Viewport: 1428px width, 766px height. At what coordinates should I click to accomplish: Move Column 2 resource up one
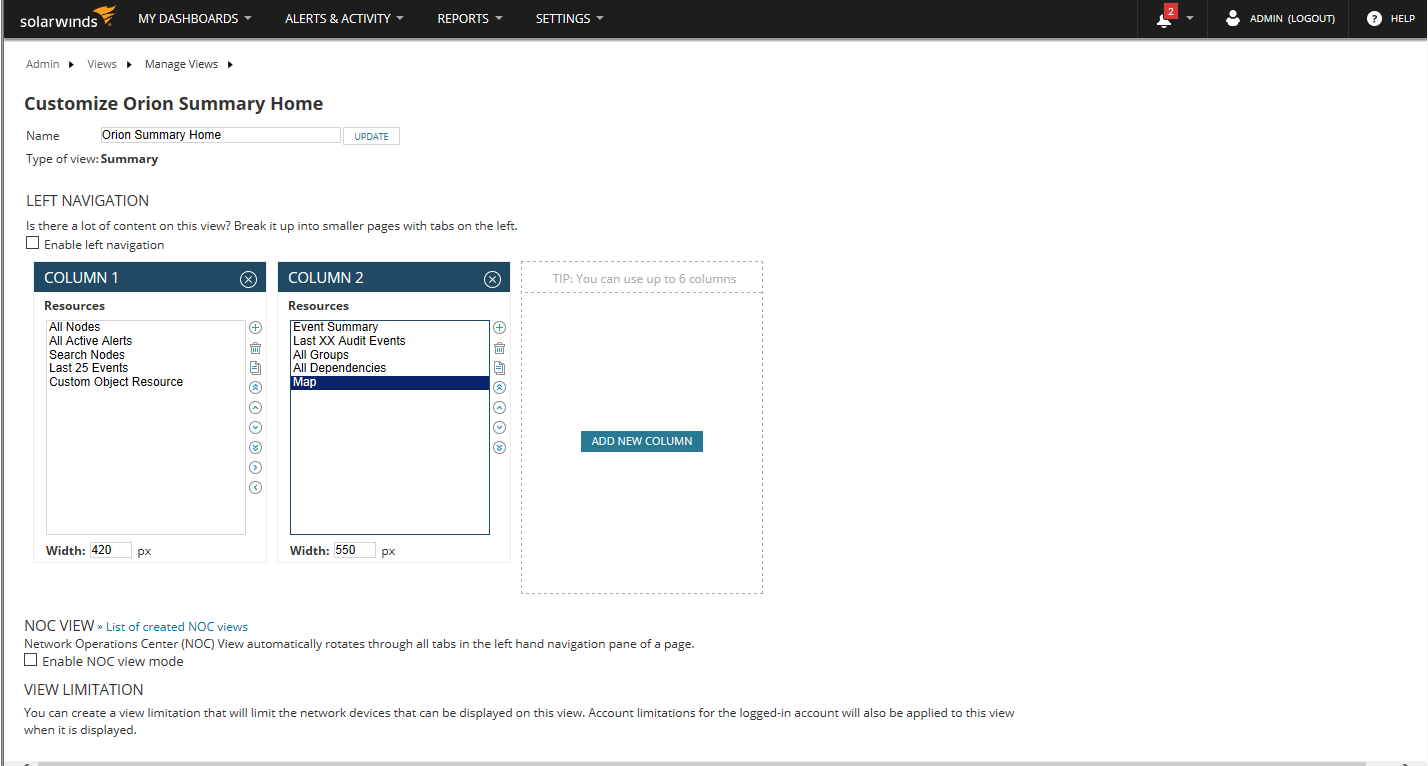pos(500,407)
